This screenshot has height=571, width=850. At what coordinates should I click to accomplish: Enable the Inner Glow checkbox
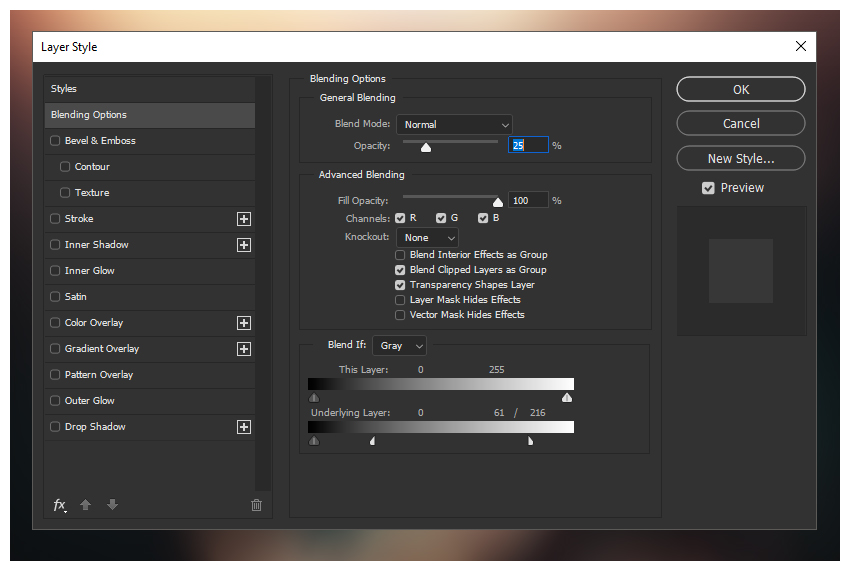tap(55, 271)
